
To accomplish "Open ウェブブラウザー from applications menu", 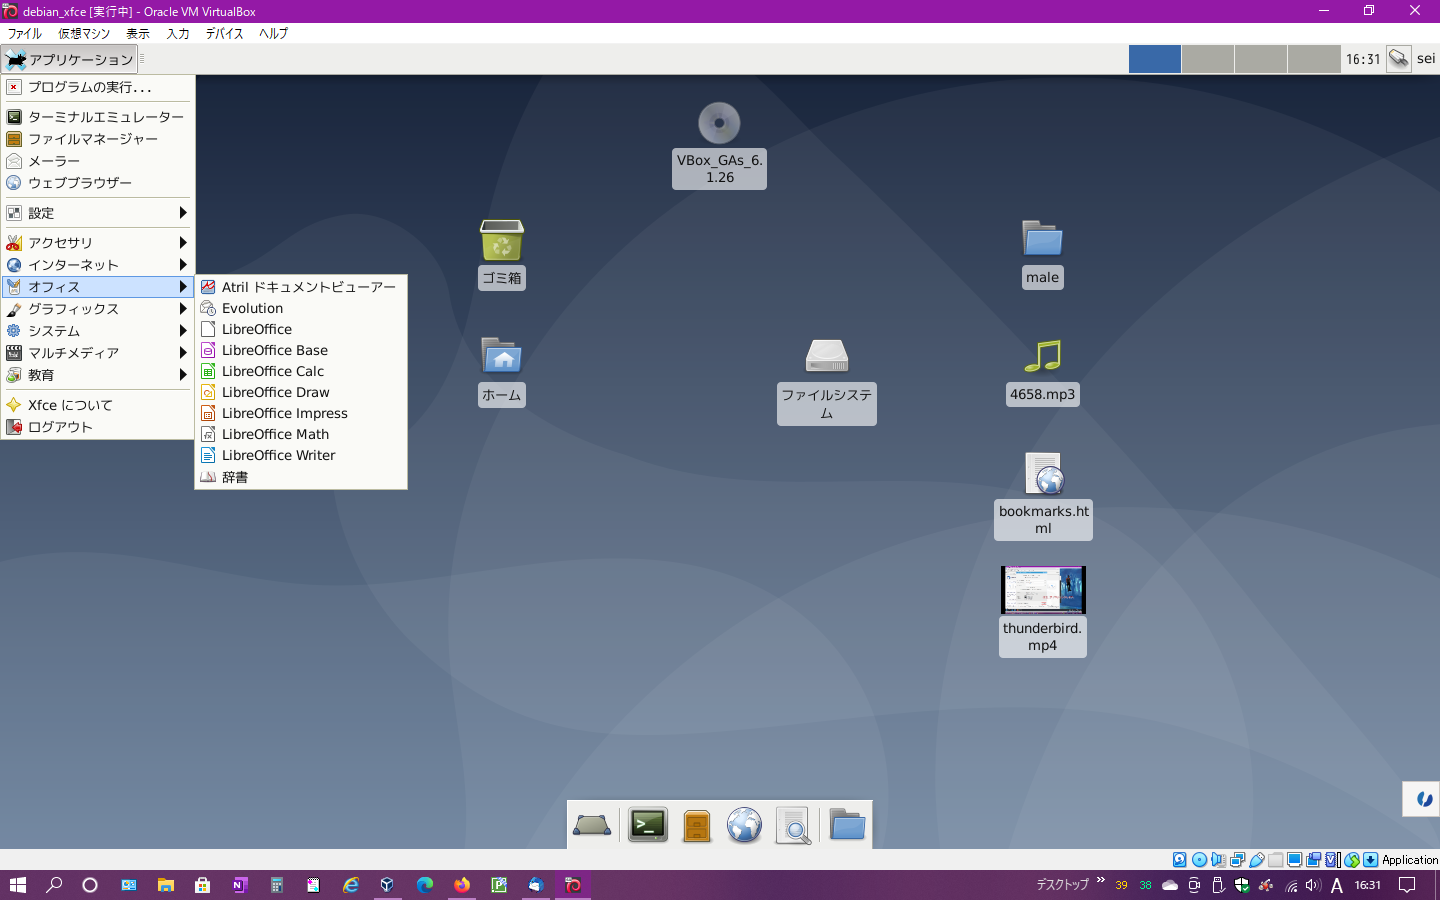I will click(97, 183).
